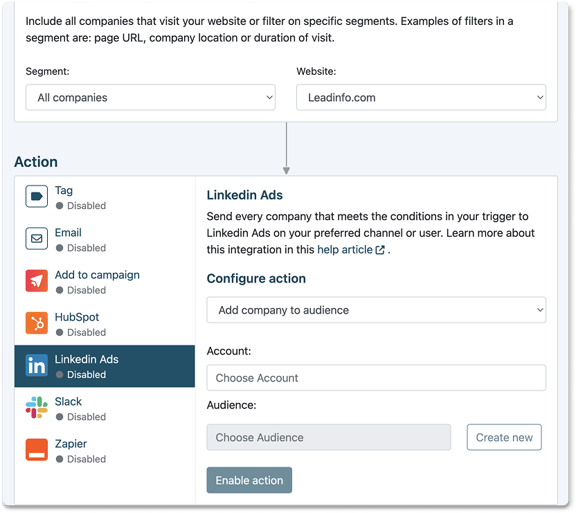
Task: Click the LinkedIn logo icon
Action: (36, 366)
